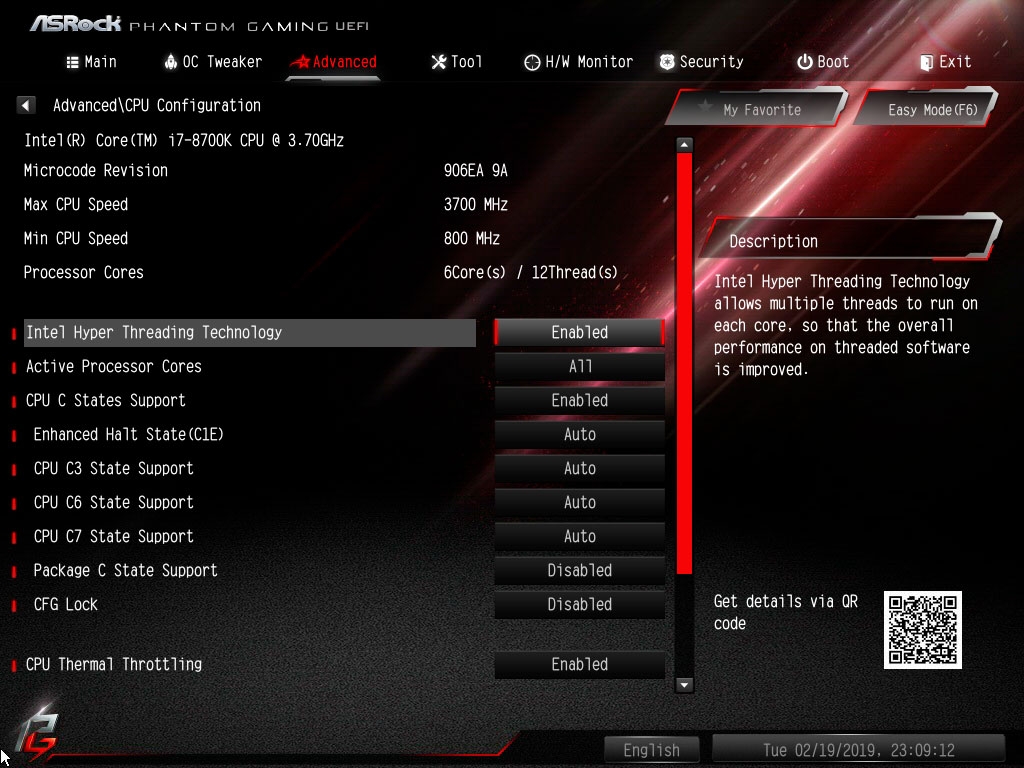
Task: Open Active Processor Cores All dropdown
Action: pyautogui.click(x=579, y=366)
